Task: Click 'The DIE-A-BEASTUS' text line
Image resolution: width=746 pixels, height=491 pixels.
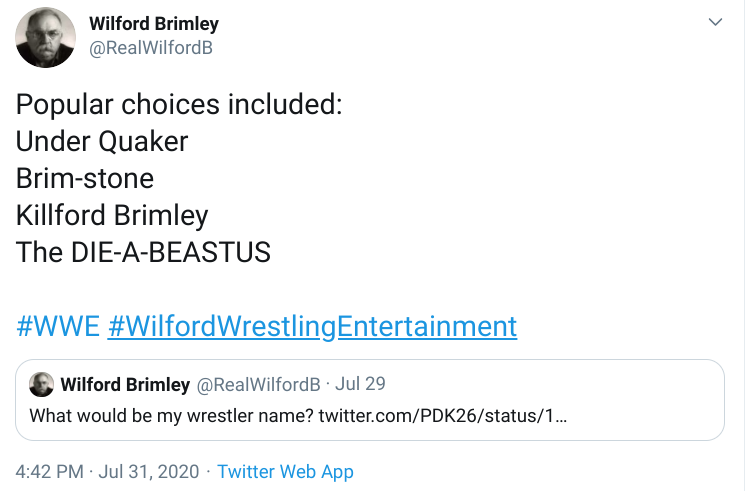Action: [x=143, y=252]
